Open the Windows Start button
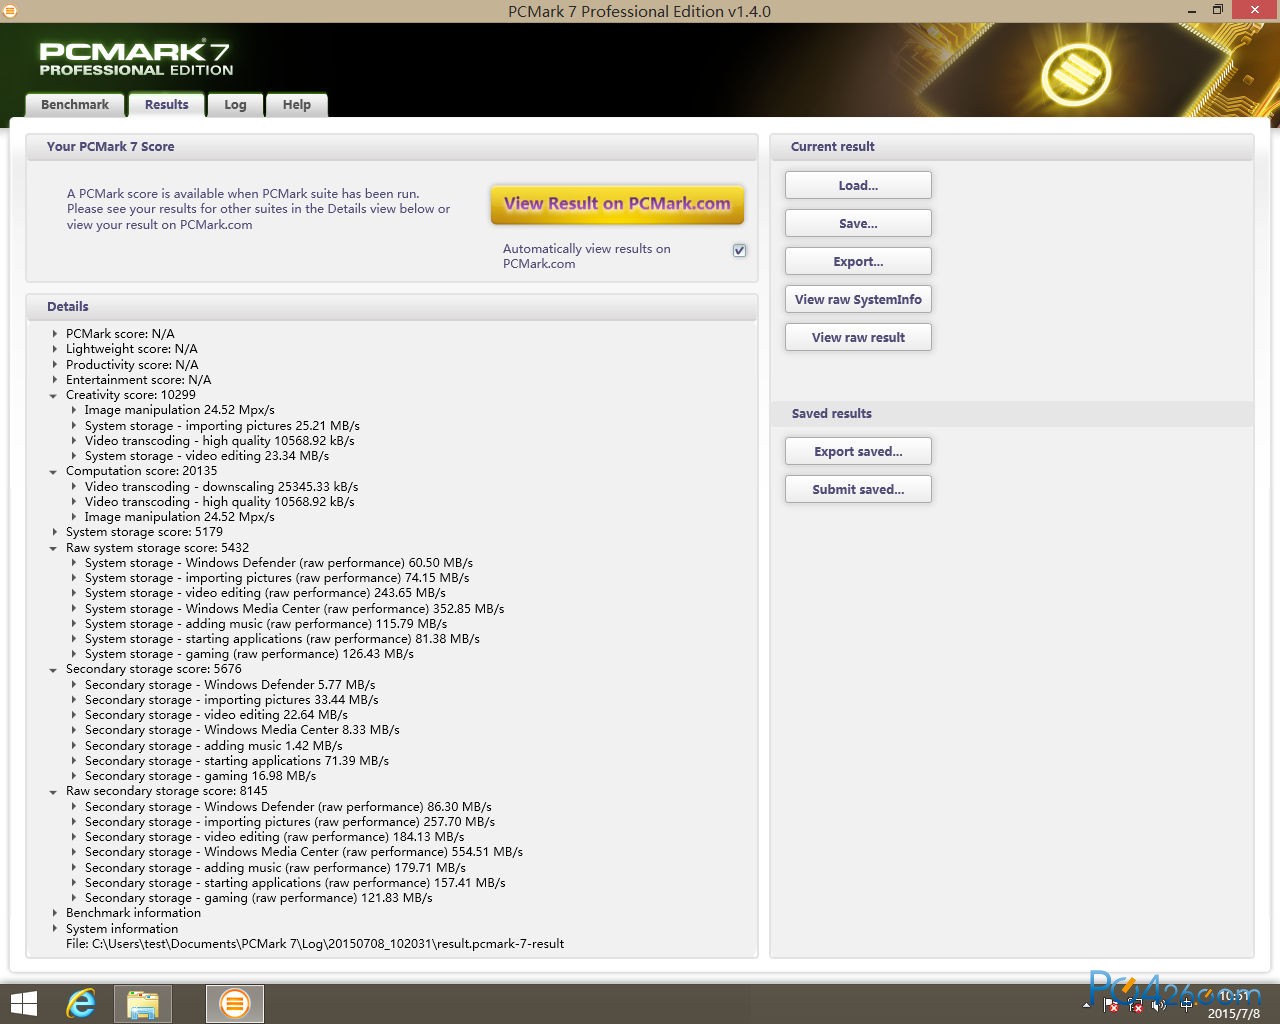 [x=23, y=1003]
